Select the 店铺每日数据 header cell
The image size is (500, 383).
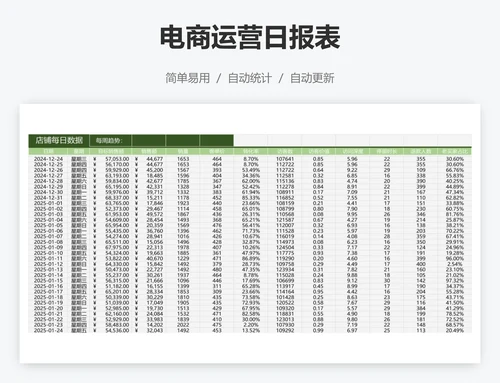point(59,140)
